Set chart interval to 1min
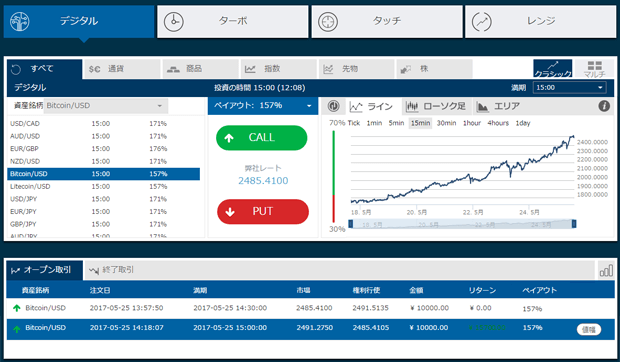The image size is (620, 362). 374,123
